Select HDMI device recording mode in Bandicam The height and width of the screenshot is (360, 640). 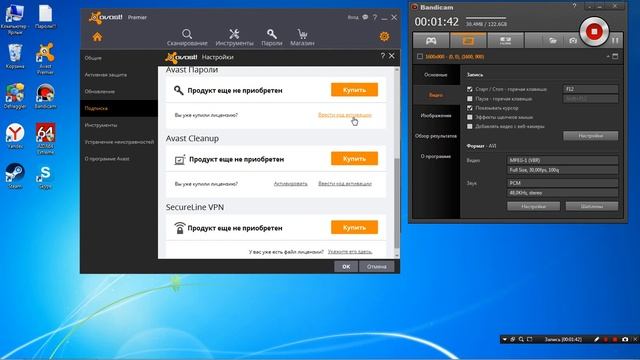505,40
